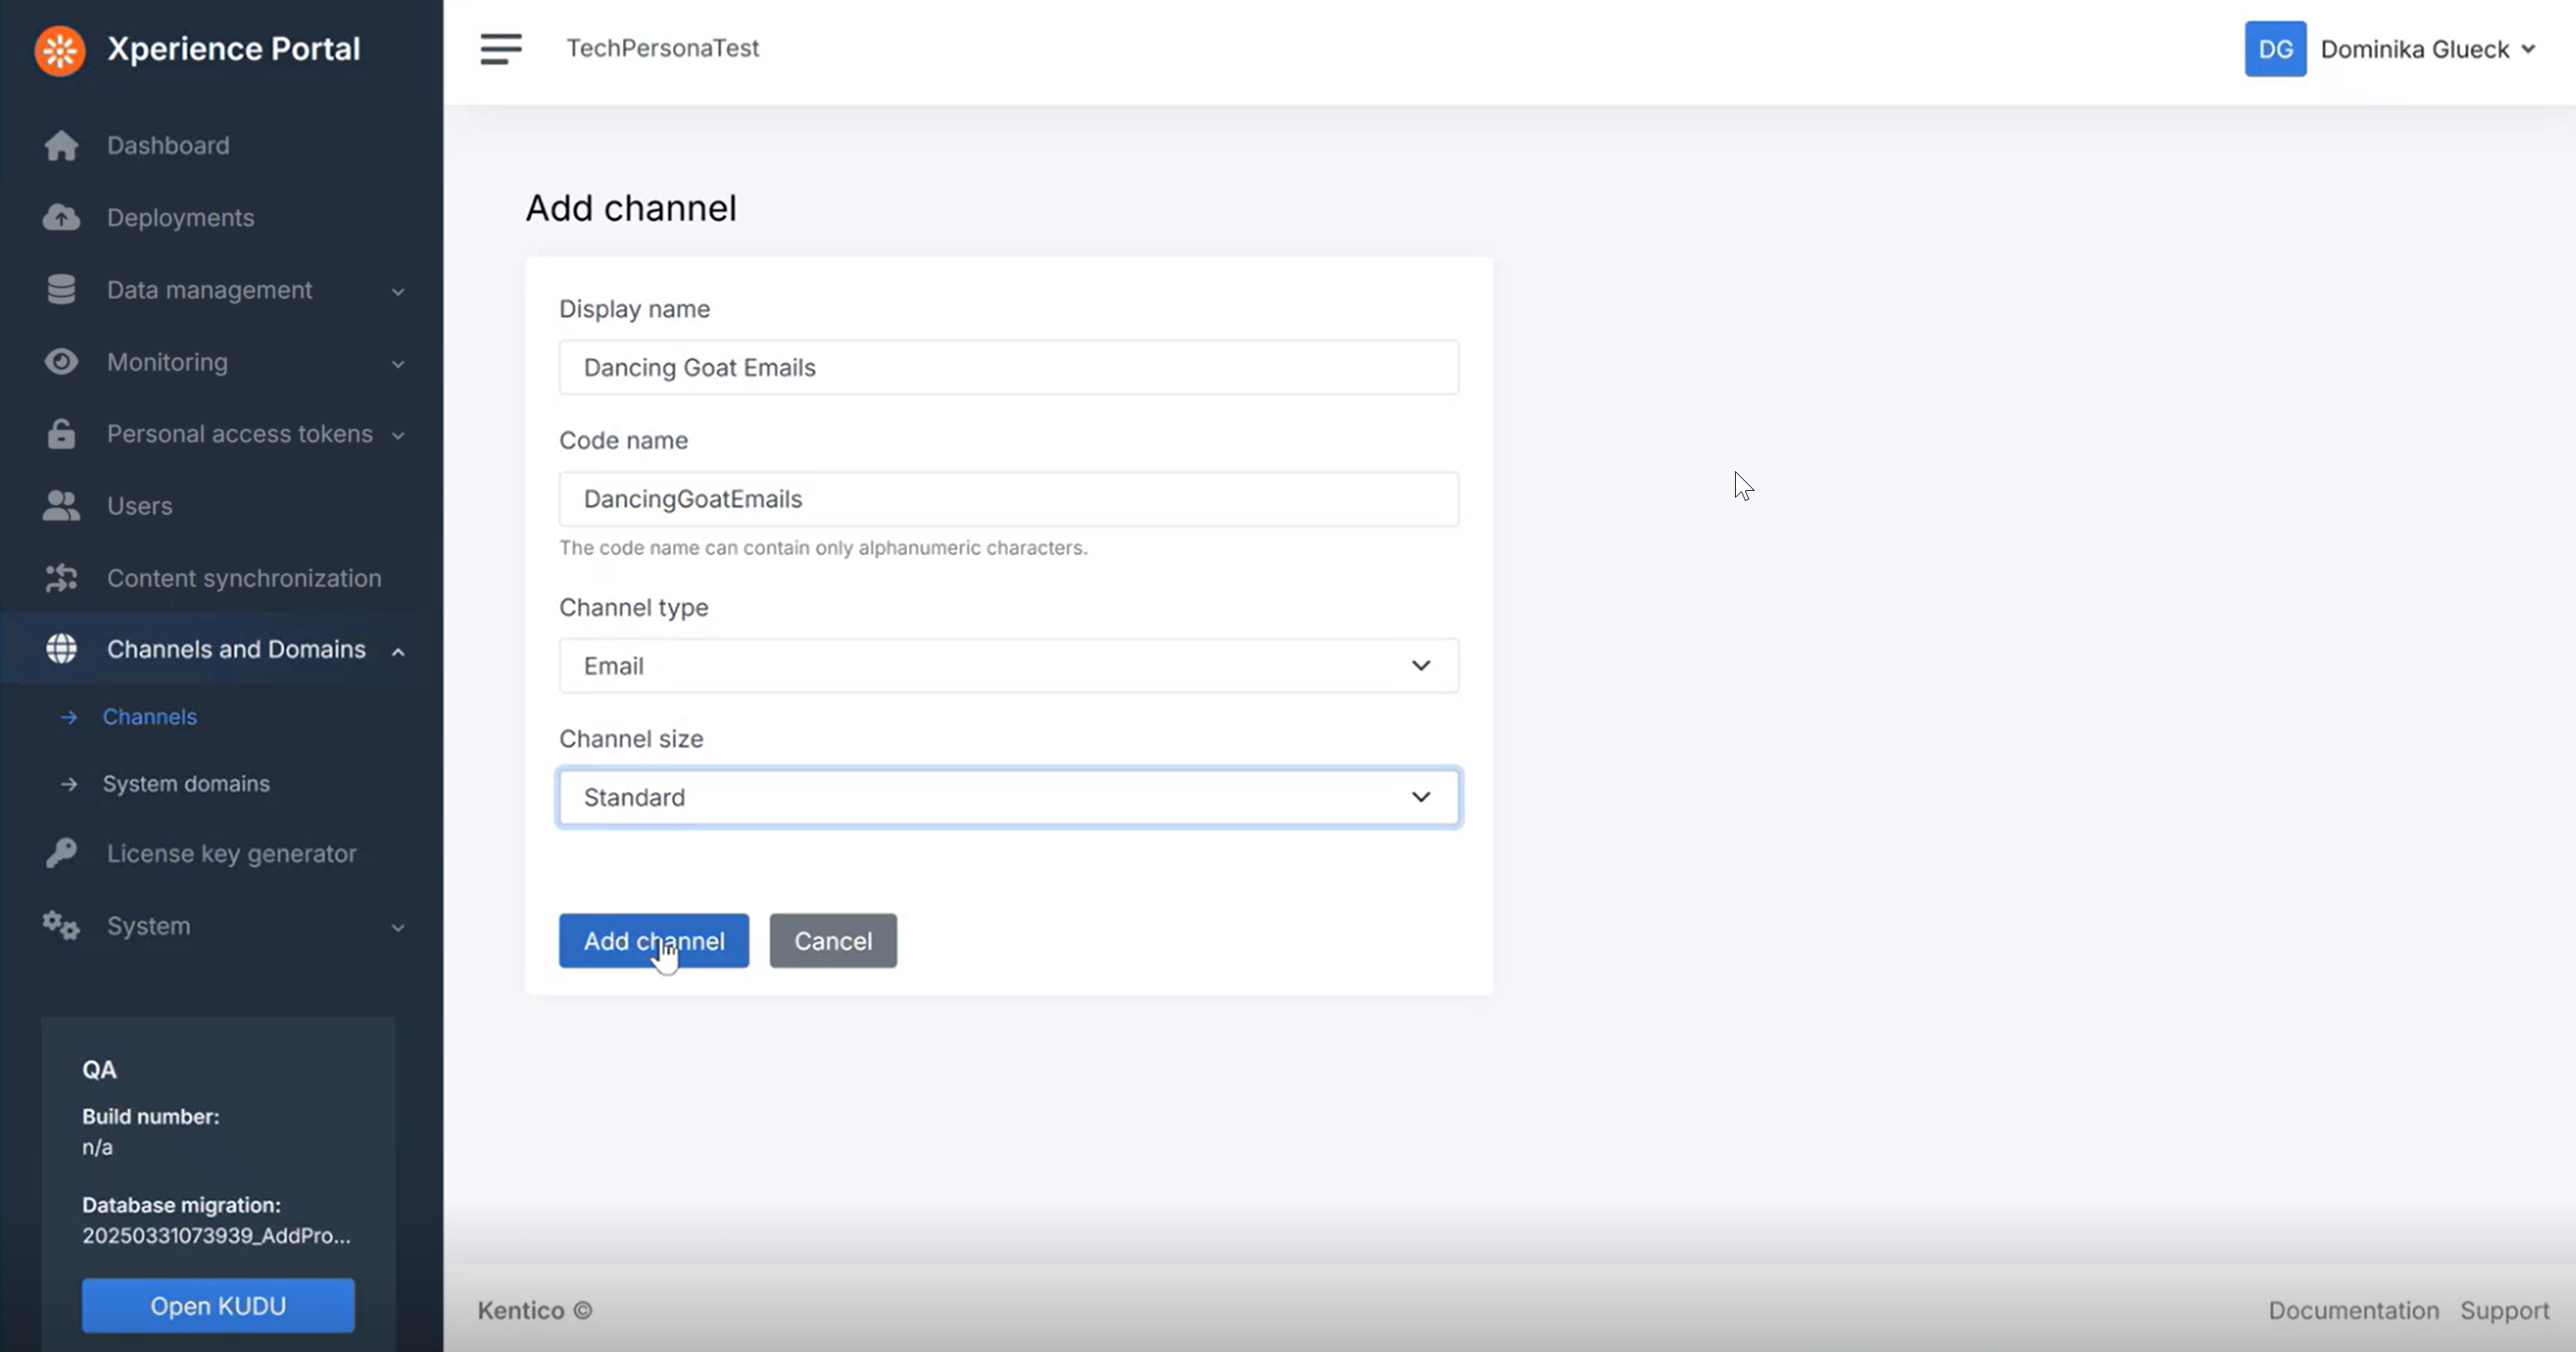Open the Channel size dropdown
This screenshot has height=1352, width=2576.
[1008, 797]
